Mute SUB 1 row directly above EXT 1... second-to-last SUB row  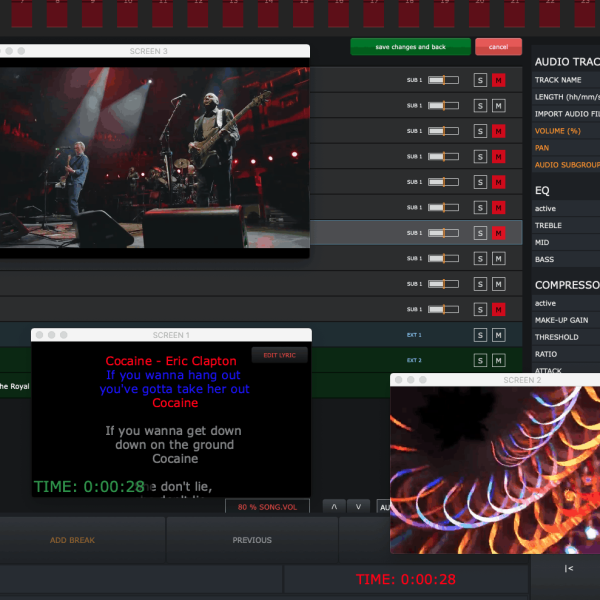[498, 284]
